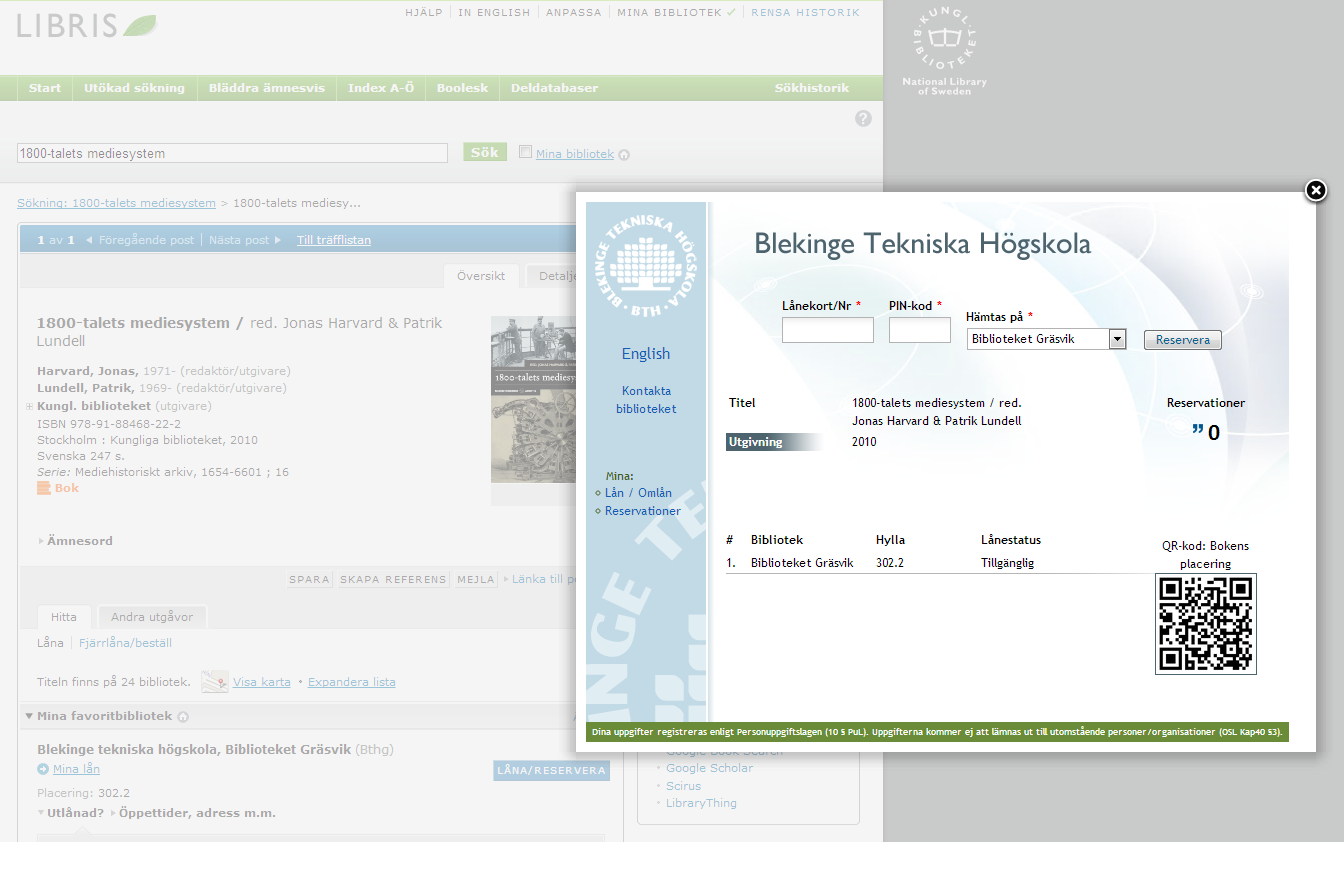Open MINA BIBLIOTEK in header
The image size is (1344, 869).
pyautogui.click(x=669, y=13)
